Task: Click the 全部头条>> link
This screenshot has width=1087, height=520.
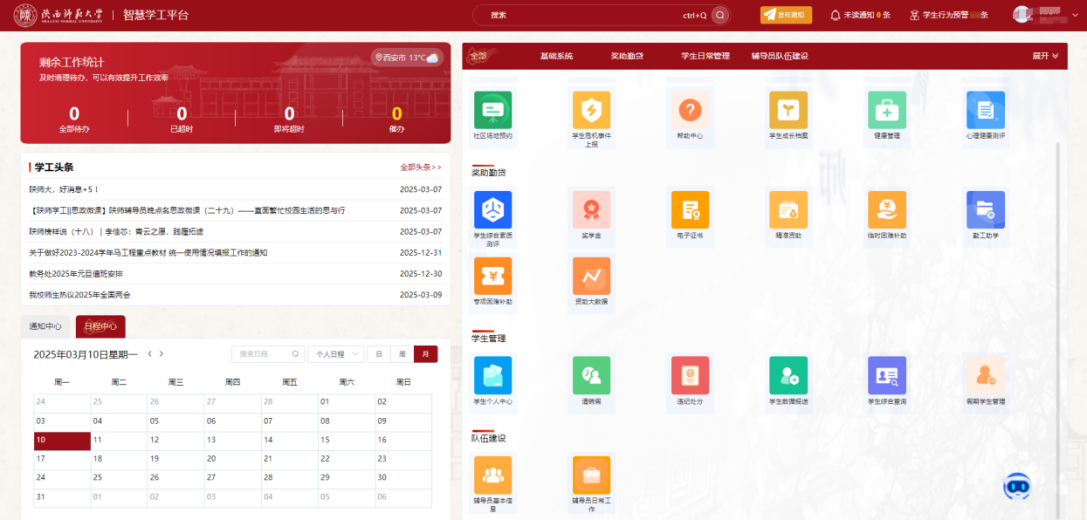Action: point(420,167)
